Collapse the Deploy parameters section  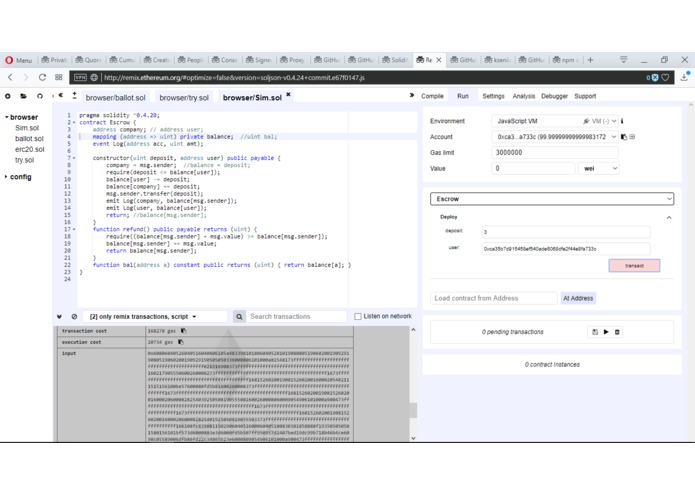[x=669, y=218]
